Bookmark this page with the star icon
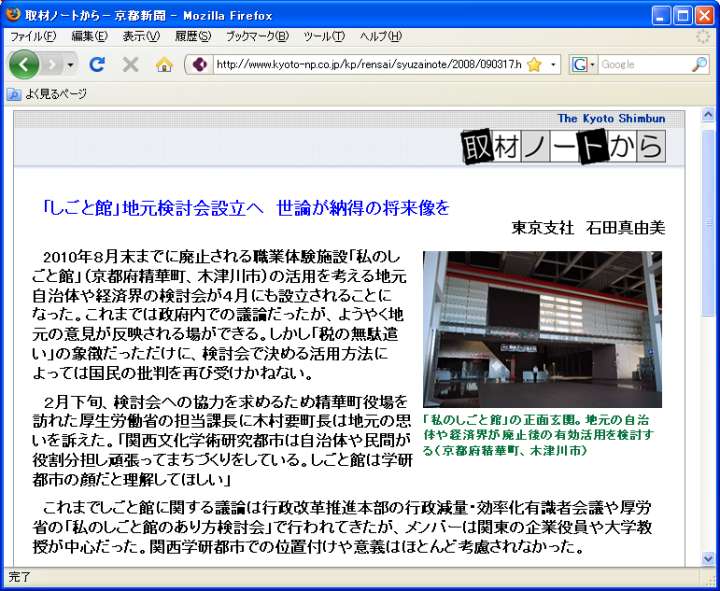Screen dimensions: 720x591 coord(534,64)
